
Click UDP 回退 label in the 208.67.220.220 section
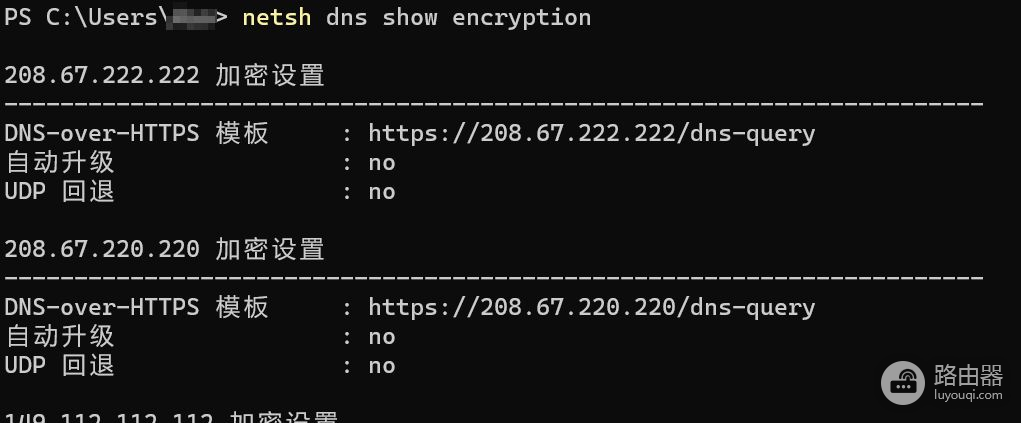[60, 366]
